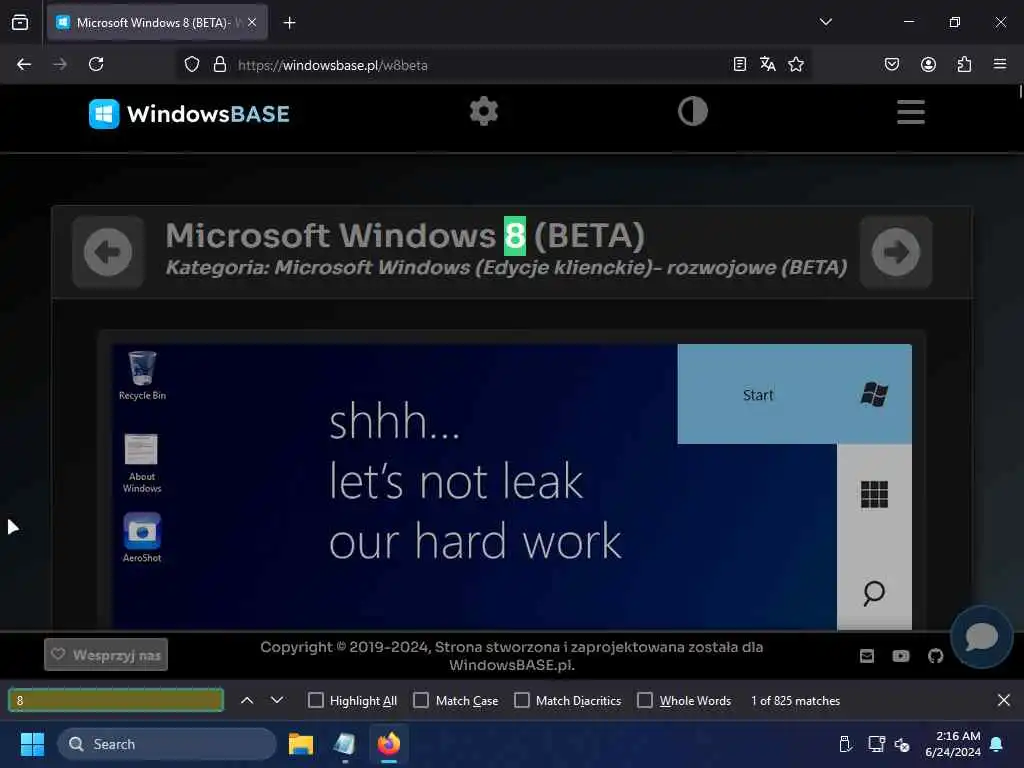Open the site YouTube icon
The width and height of the screenshot is (1024, 768).
pos(901,656)
